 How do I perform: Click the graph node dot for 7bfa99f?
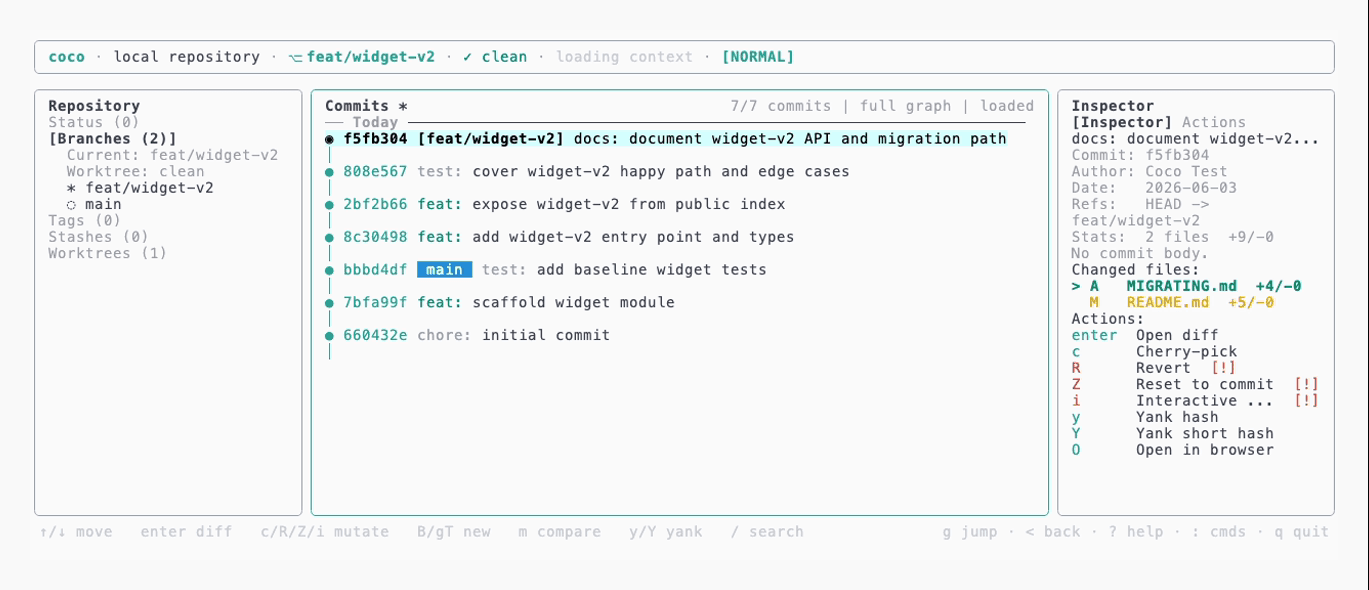[329, 303]
